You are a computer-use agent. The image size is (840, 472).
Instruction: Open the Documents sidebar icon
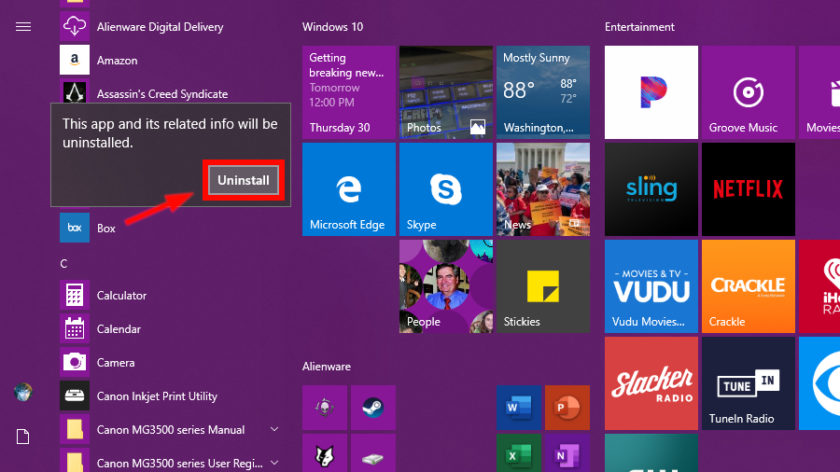(x=23, y=437)
